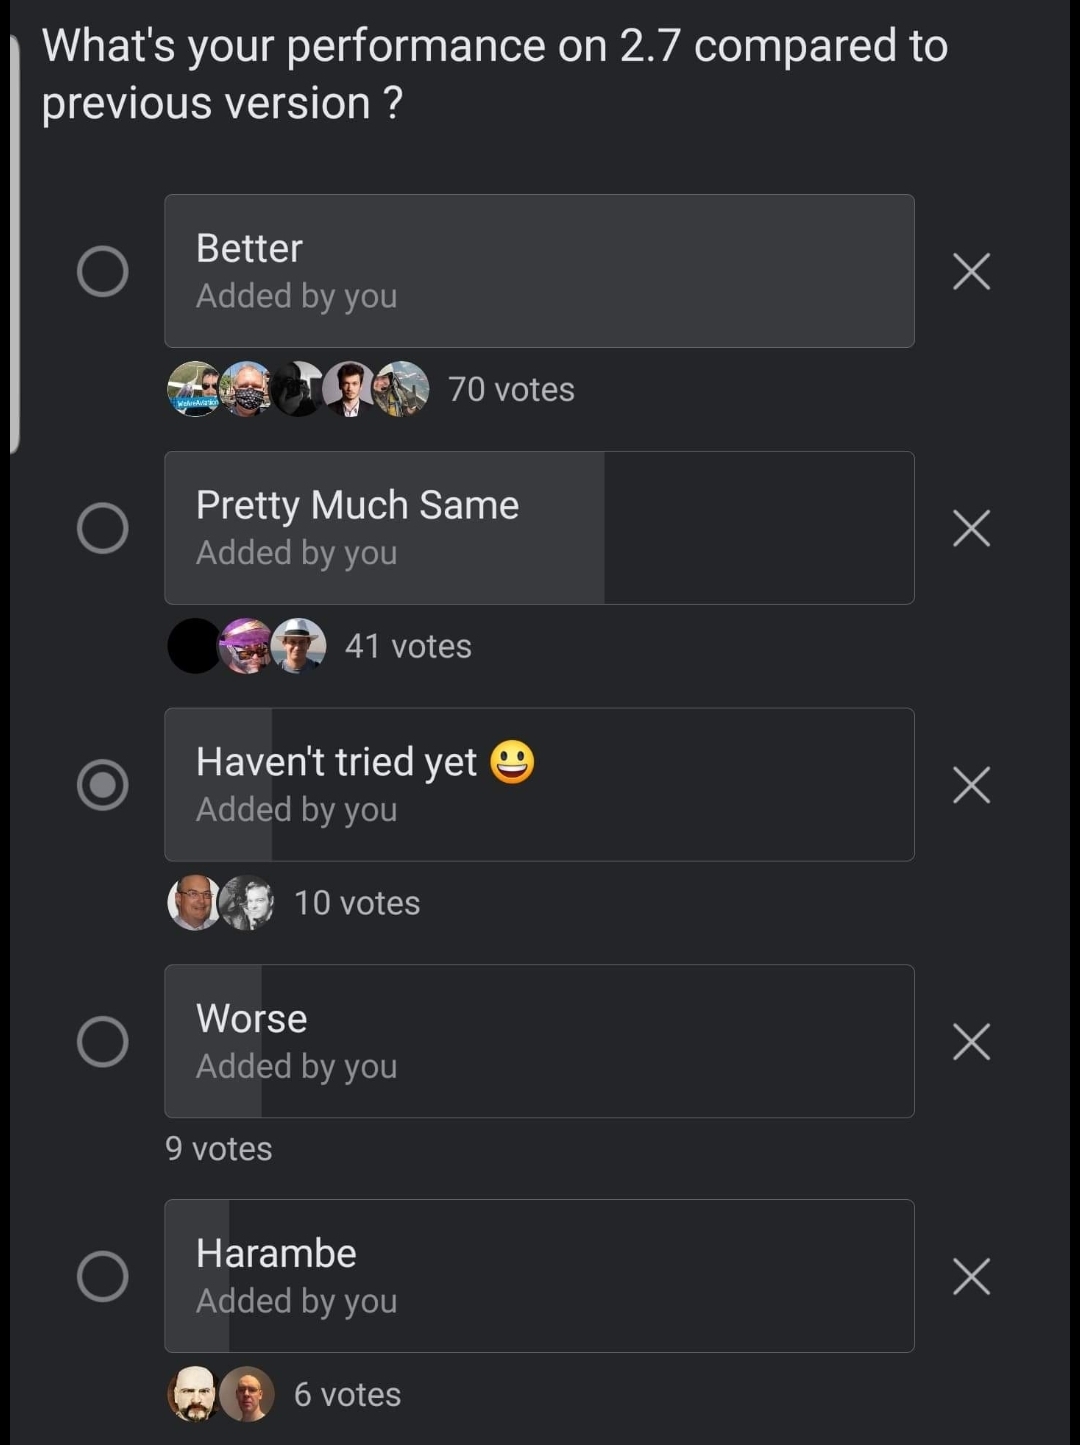
Task: Open the 41 votes voter list
Action: pyautogui.click(x=408, y=646)
